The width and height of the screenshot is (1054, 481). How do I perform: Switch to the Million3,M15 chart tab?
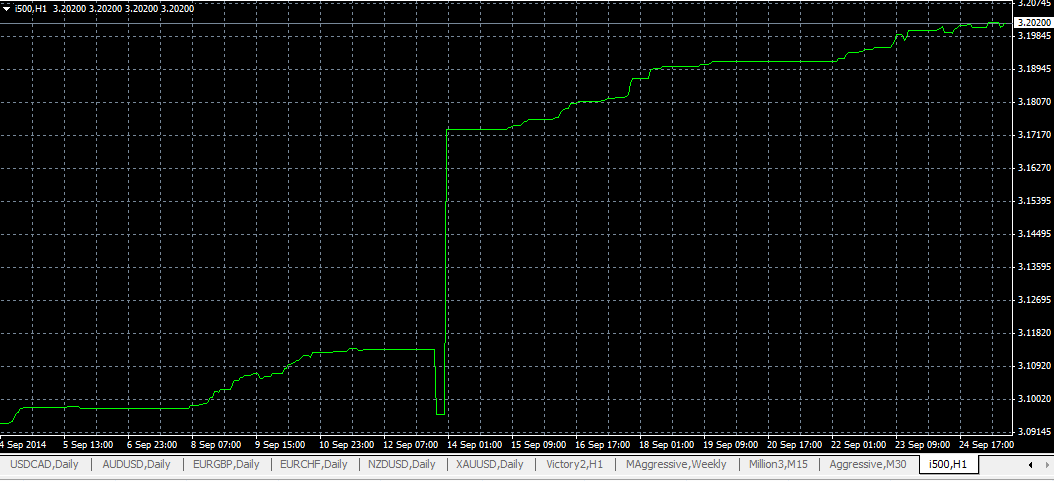[x=778, y=464]
